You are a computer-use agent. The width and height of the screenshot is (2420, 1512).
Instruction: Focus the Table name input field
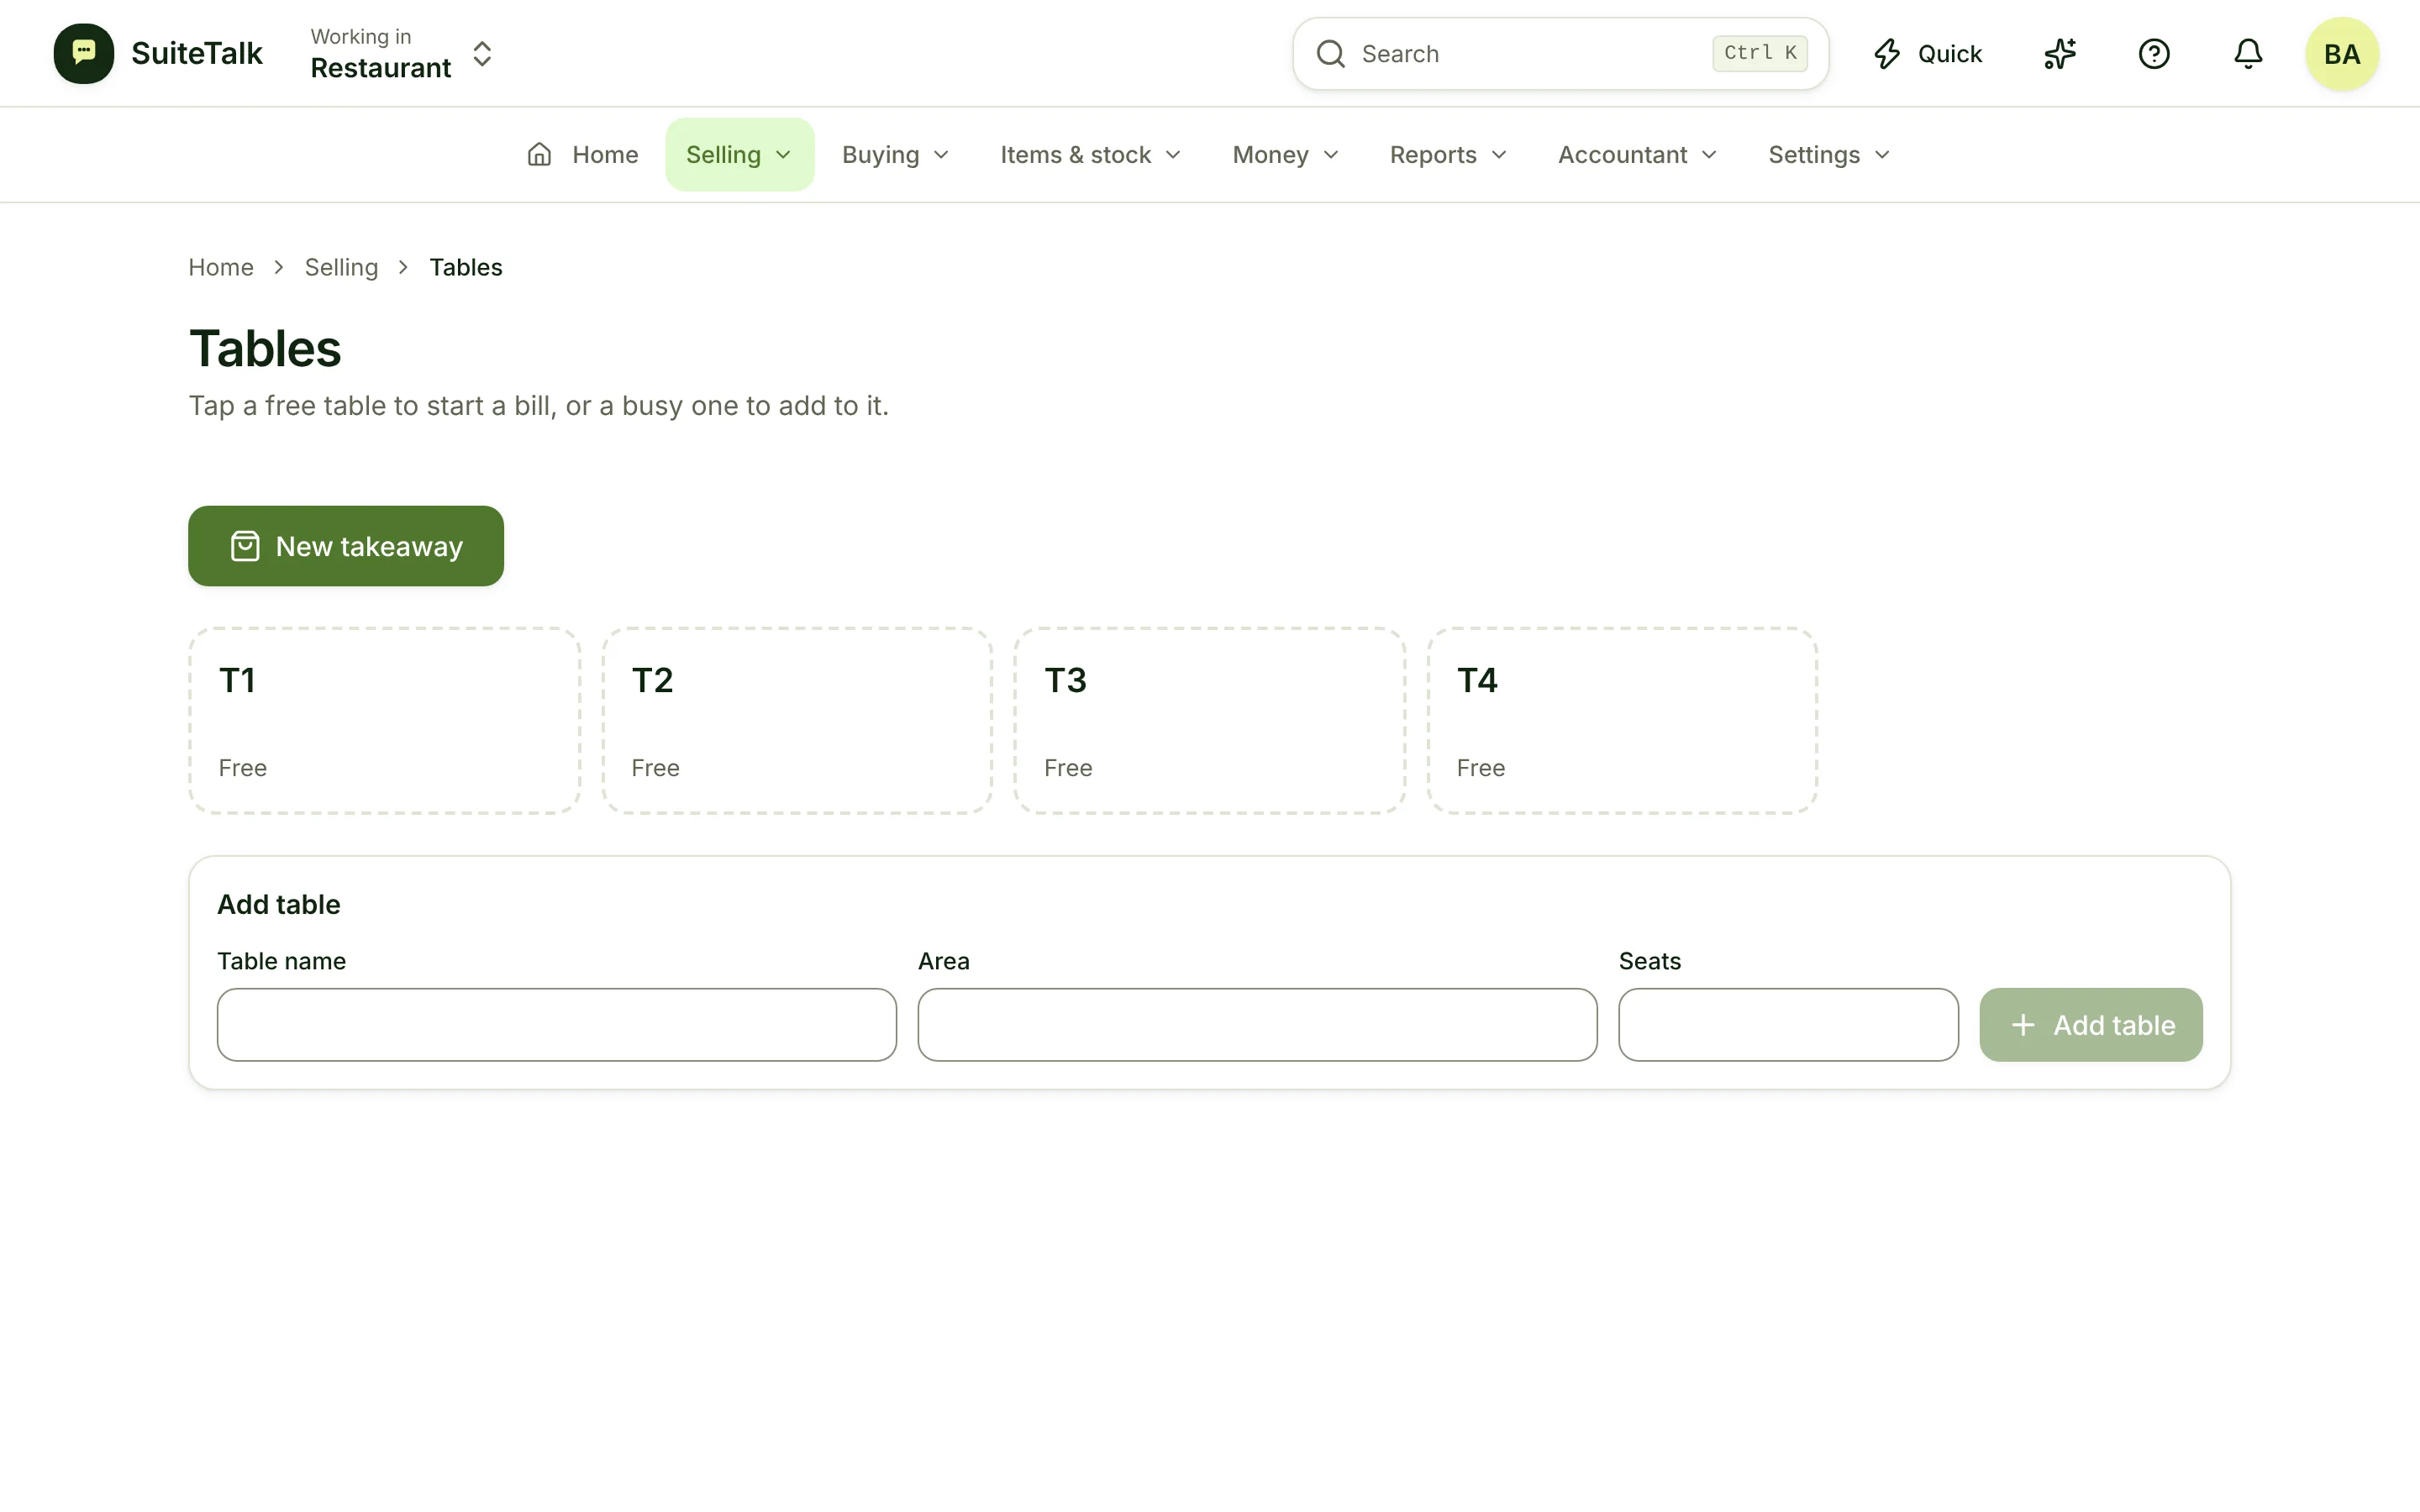point(557,1025)
